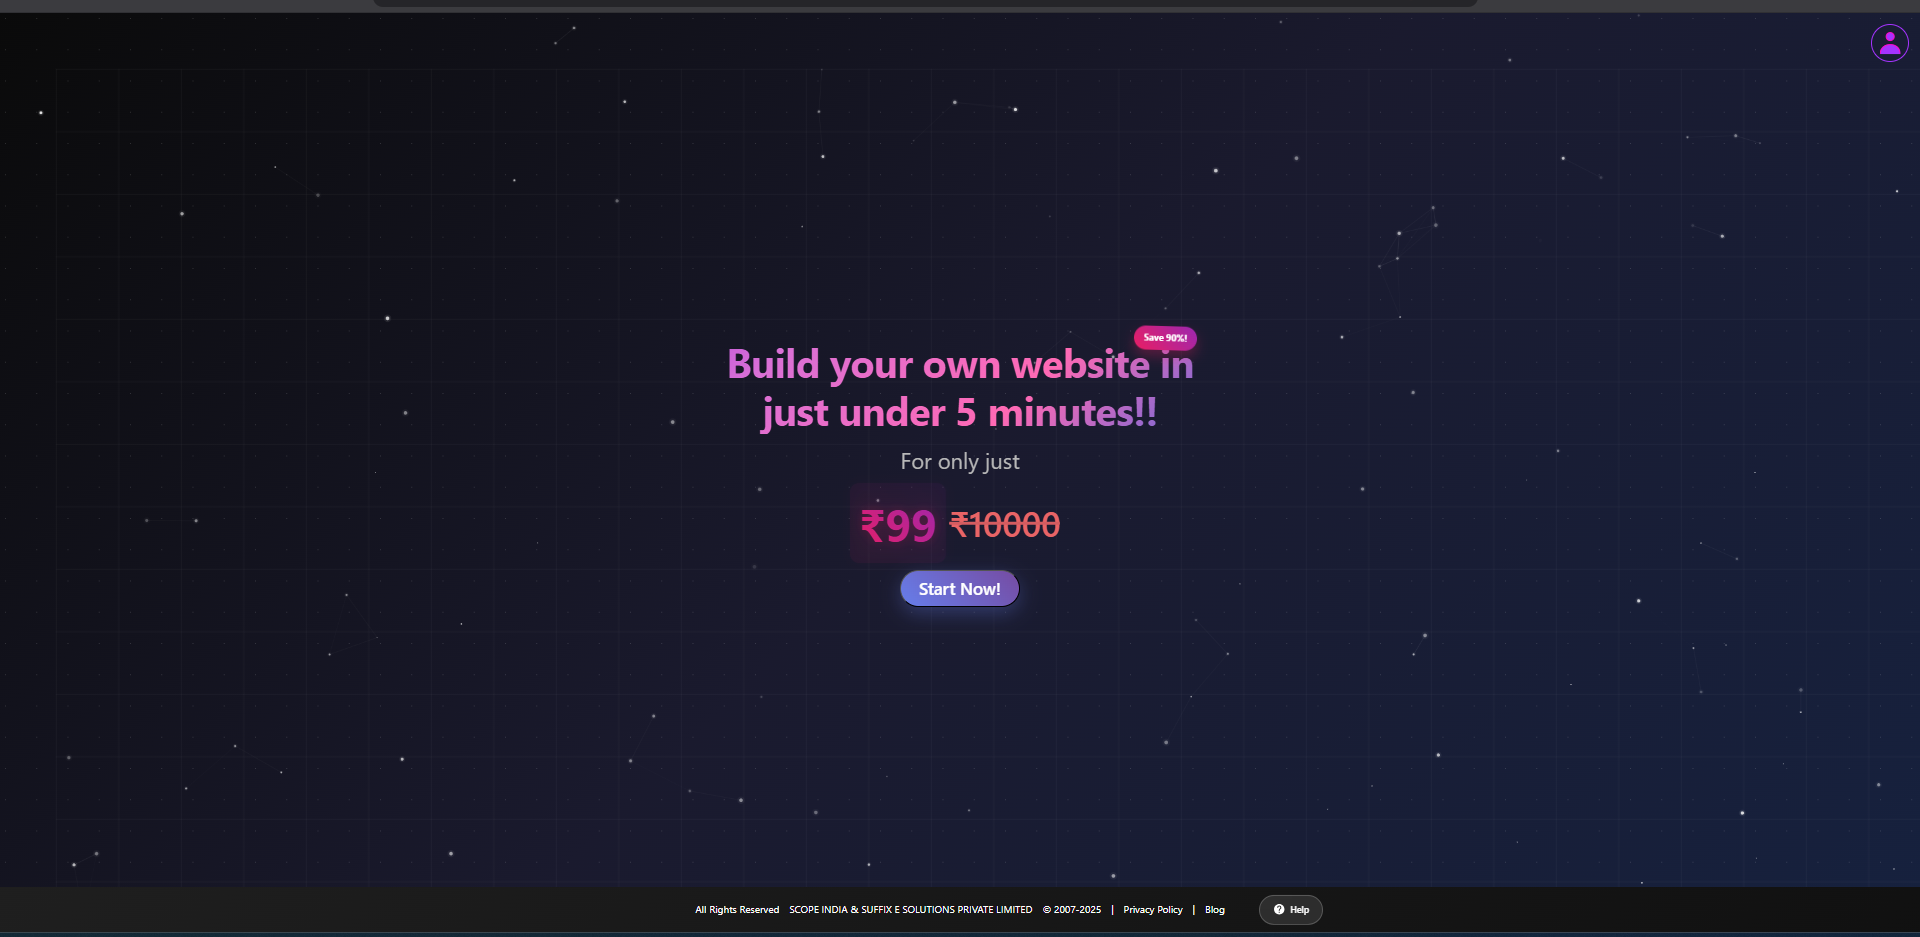Click the Help label text in footer

click(1299, 910)
